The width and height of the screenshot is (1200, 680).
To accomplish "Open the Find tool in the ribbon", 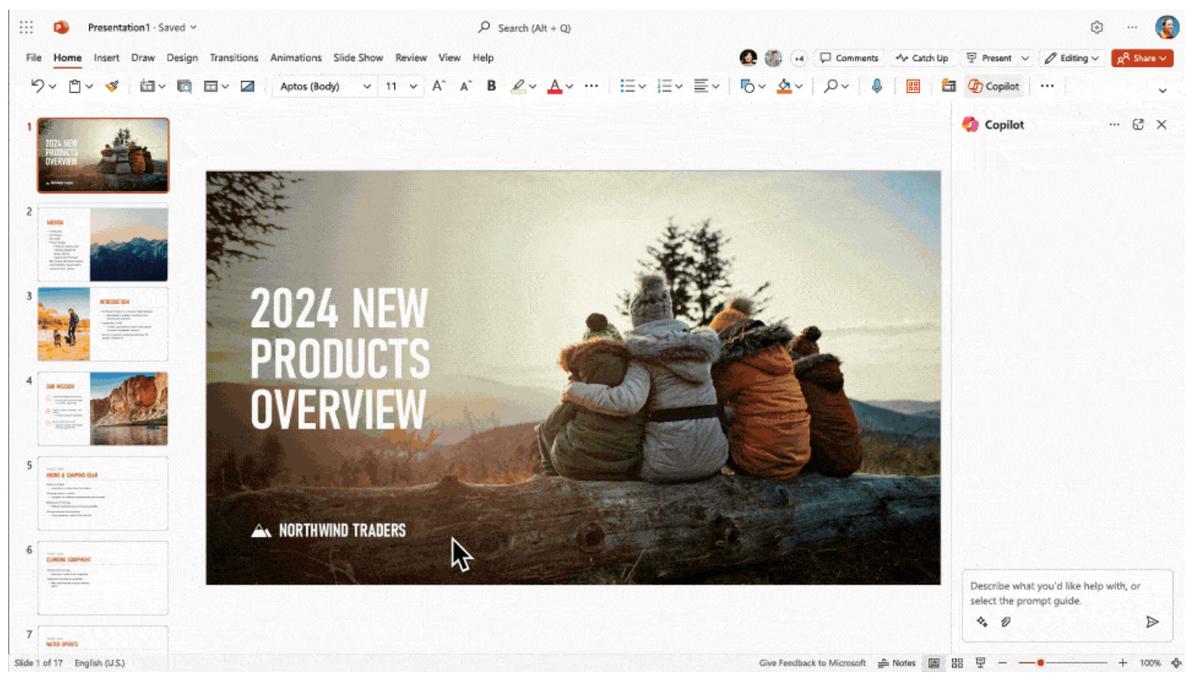I will 830,86.
